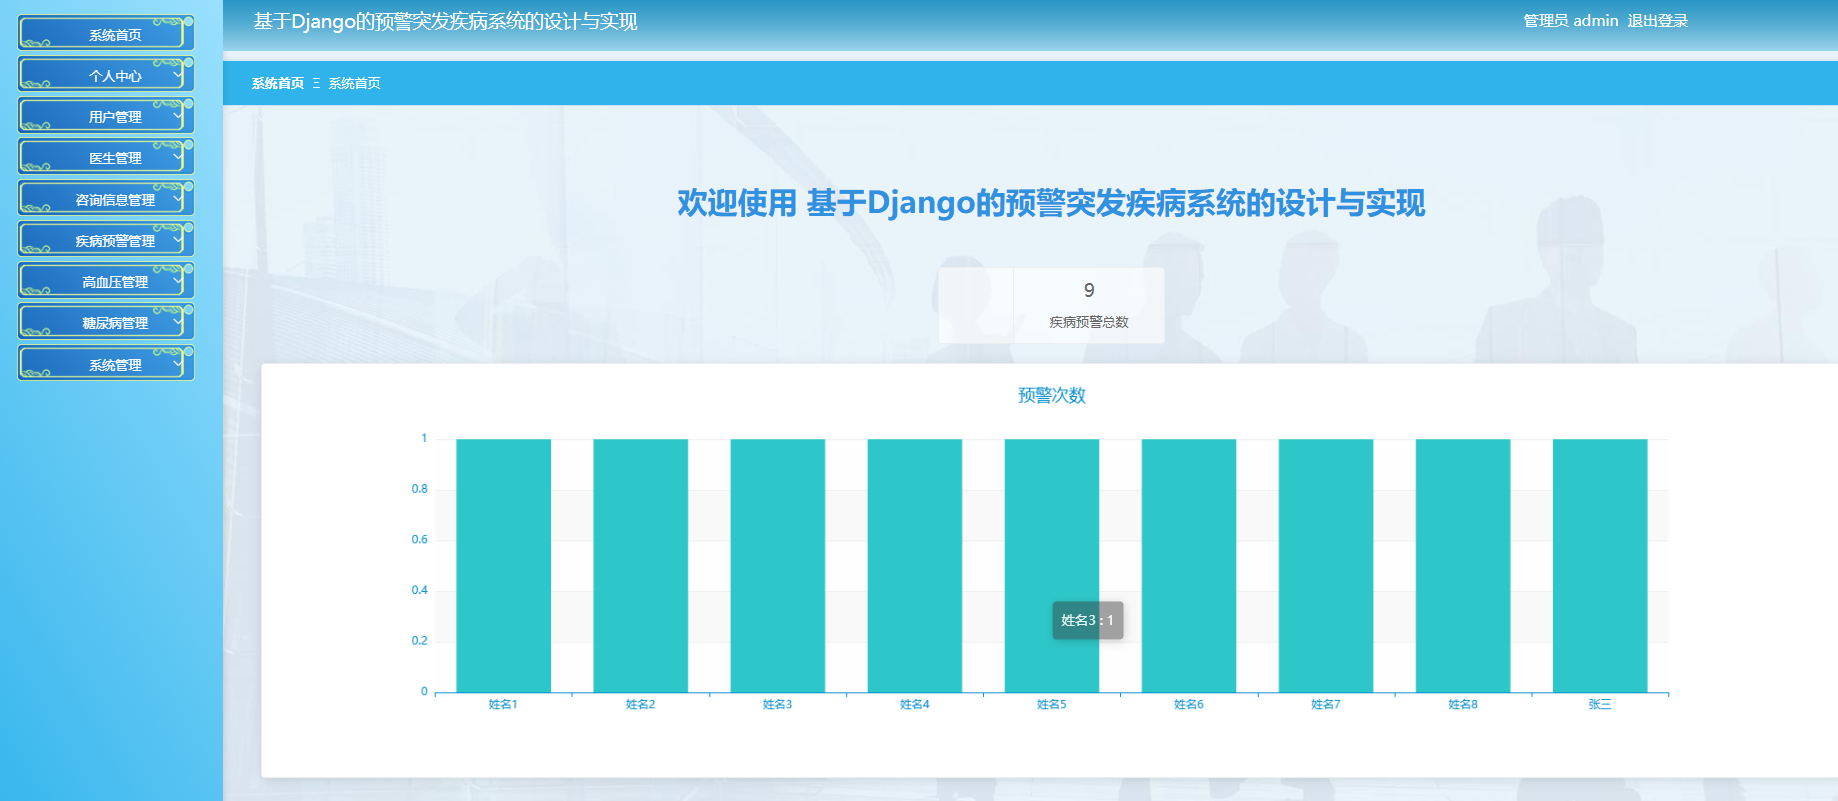This screenshot has height=801, width=1838.
Task: Select the 糖尿病管理 sidebar label
Action: tap(115, 323)
